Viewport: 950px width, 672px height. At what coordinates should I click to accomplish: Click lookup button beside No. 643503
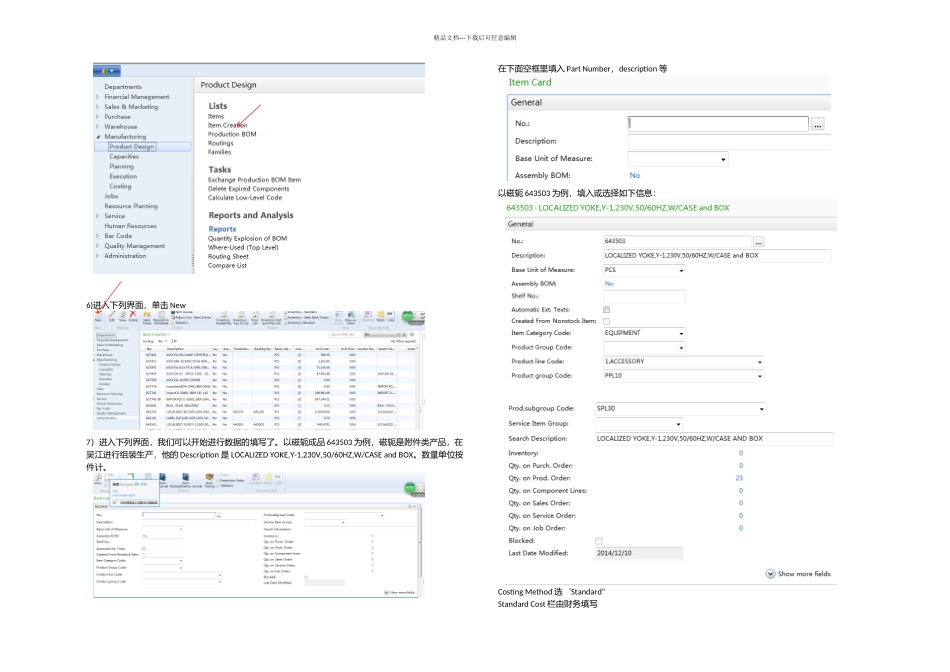pyautogui.click(x=758, y=242)
